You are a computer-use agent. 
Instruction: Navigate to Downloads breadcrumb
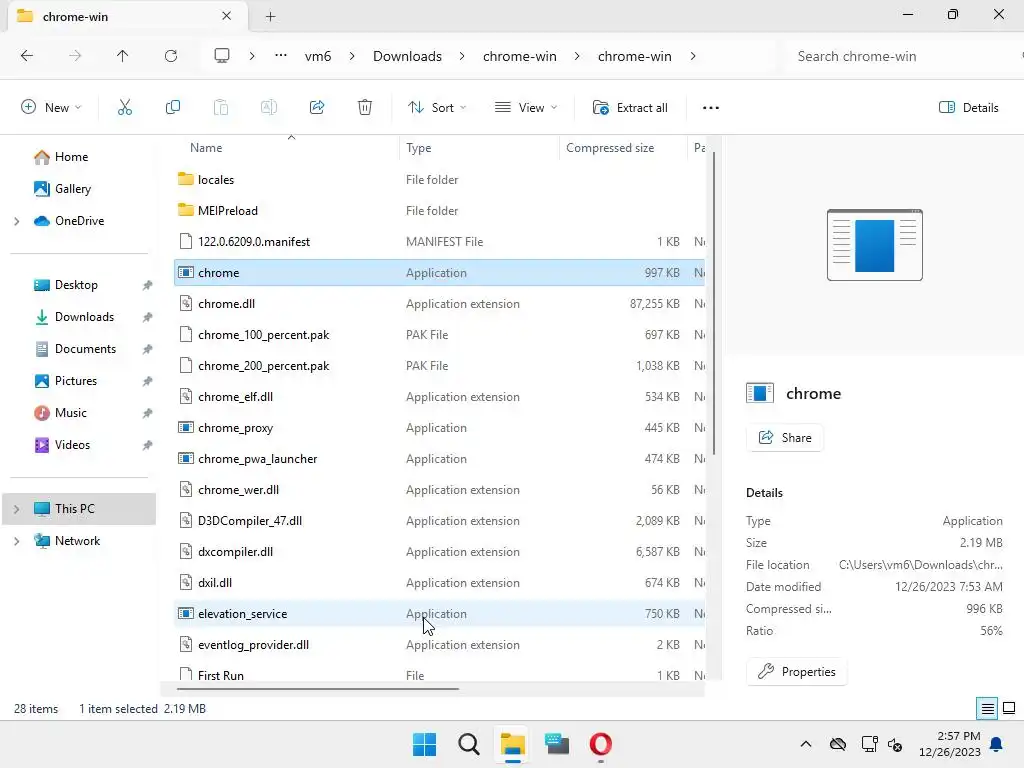pos(408,56)
